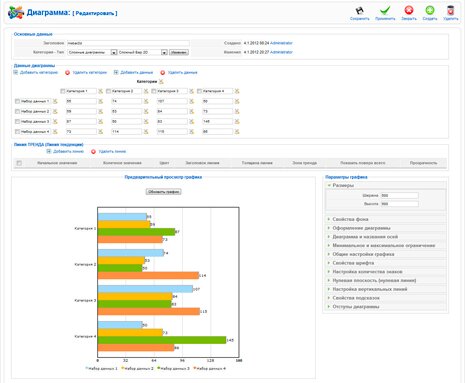This screenshot has height=383, width=465.
Task: Focus the Высота input field
Action: 399,204
